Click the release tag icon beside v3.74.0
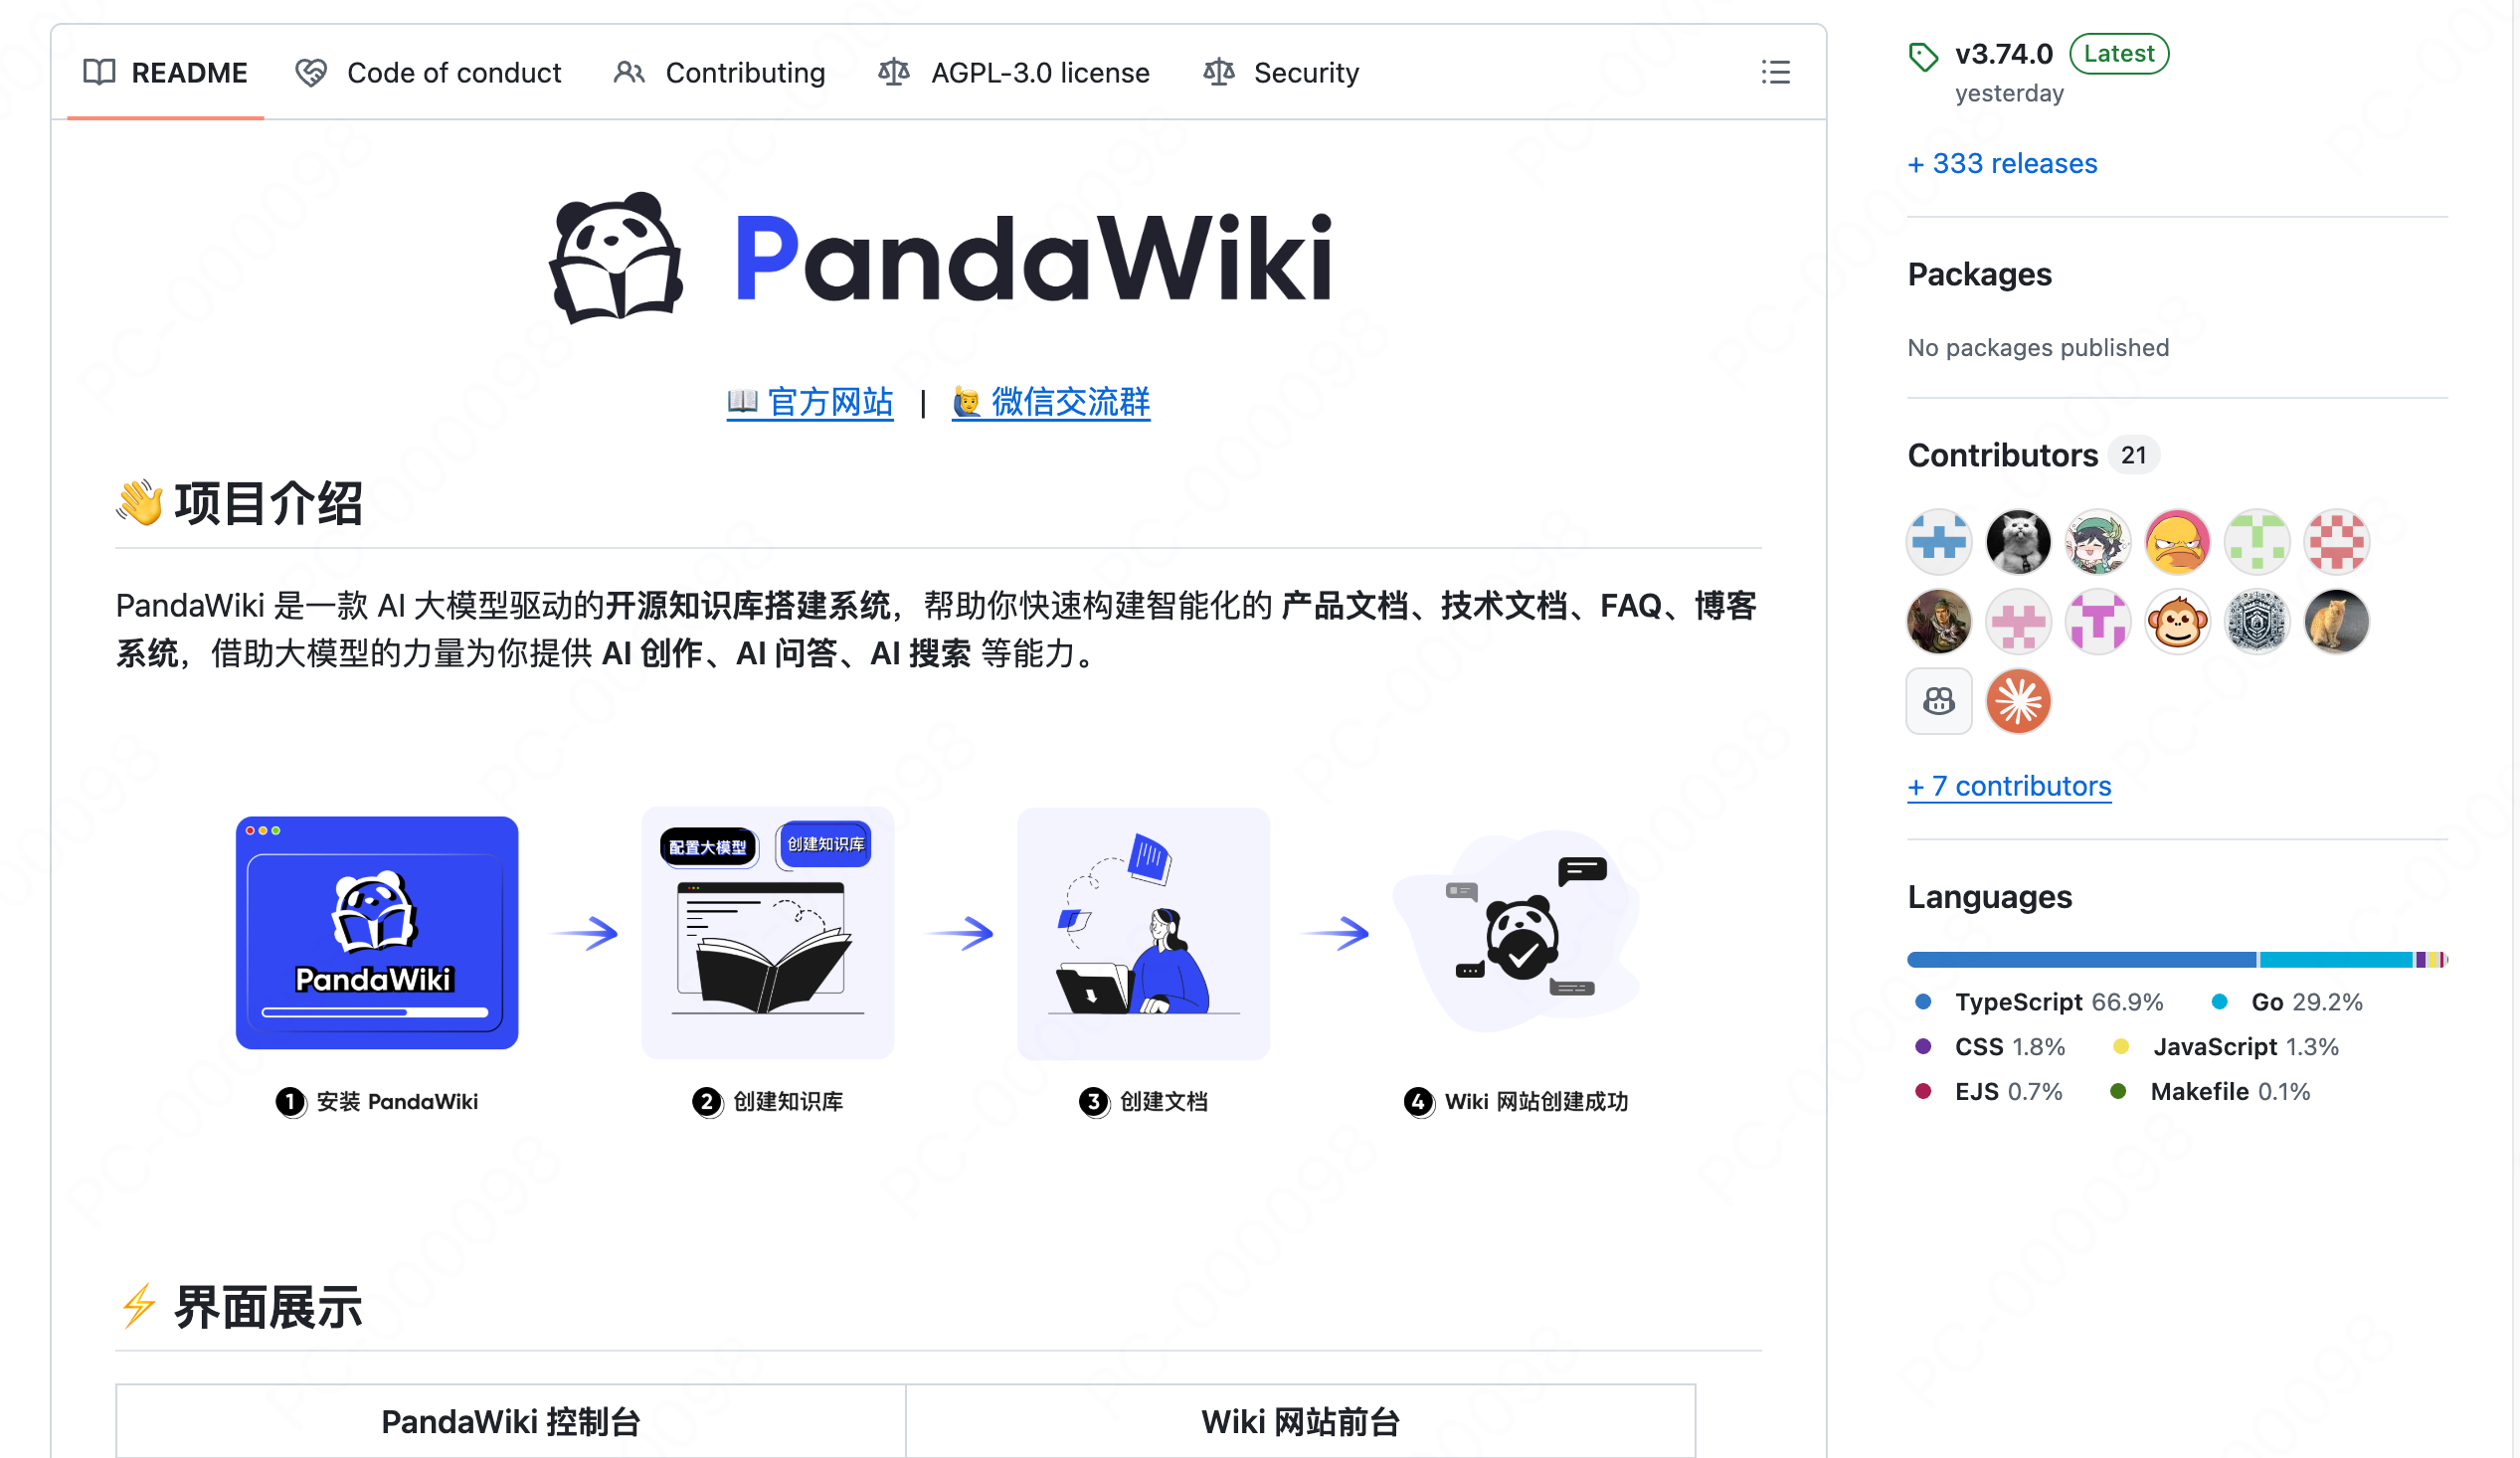This screenshot has width=2520, height=1458. (x=1922, y=56)
